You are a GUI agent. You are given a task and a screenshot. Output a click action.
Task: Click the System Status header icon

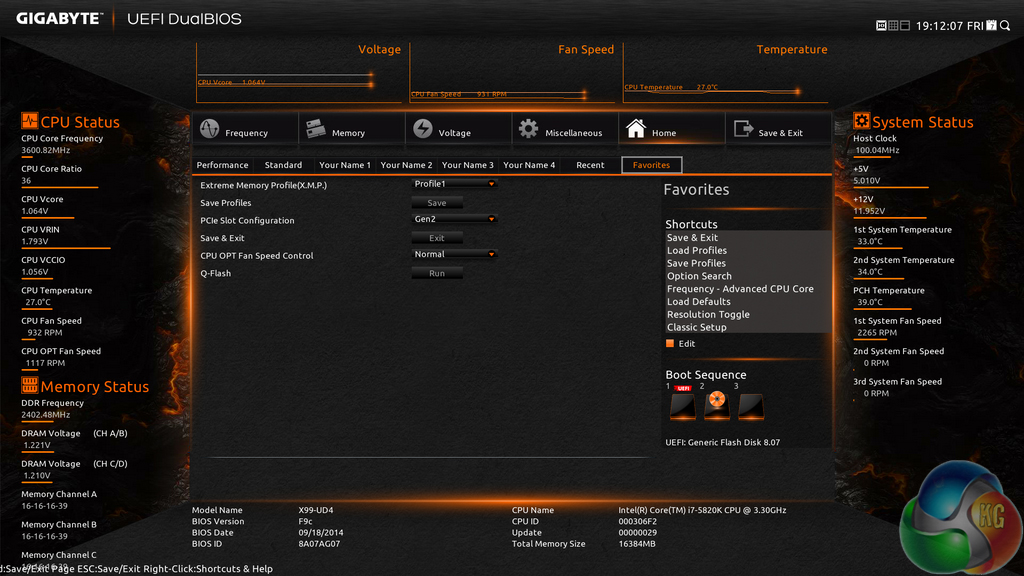coord(861,121)
